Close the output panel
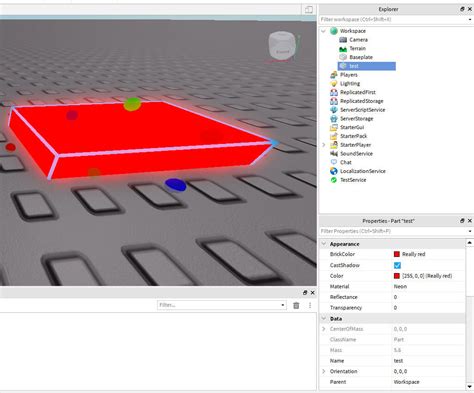The width and height of the screenshot is (474, 393). pos(312,292)
